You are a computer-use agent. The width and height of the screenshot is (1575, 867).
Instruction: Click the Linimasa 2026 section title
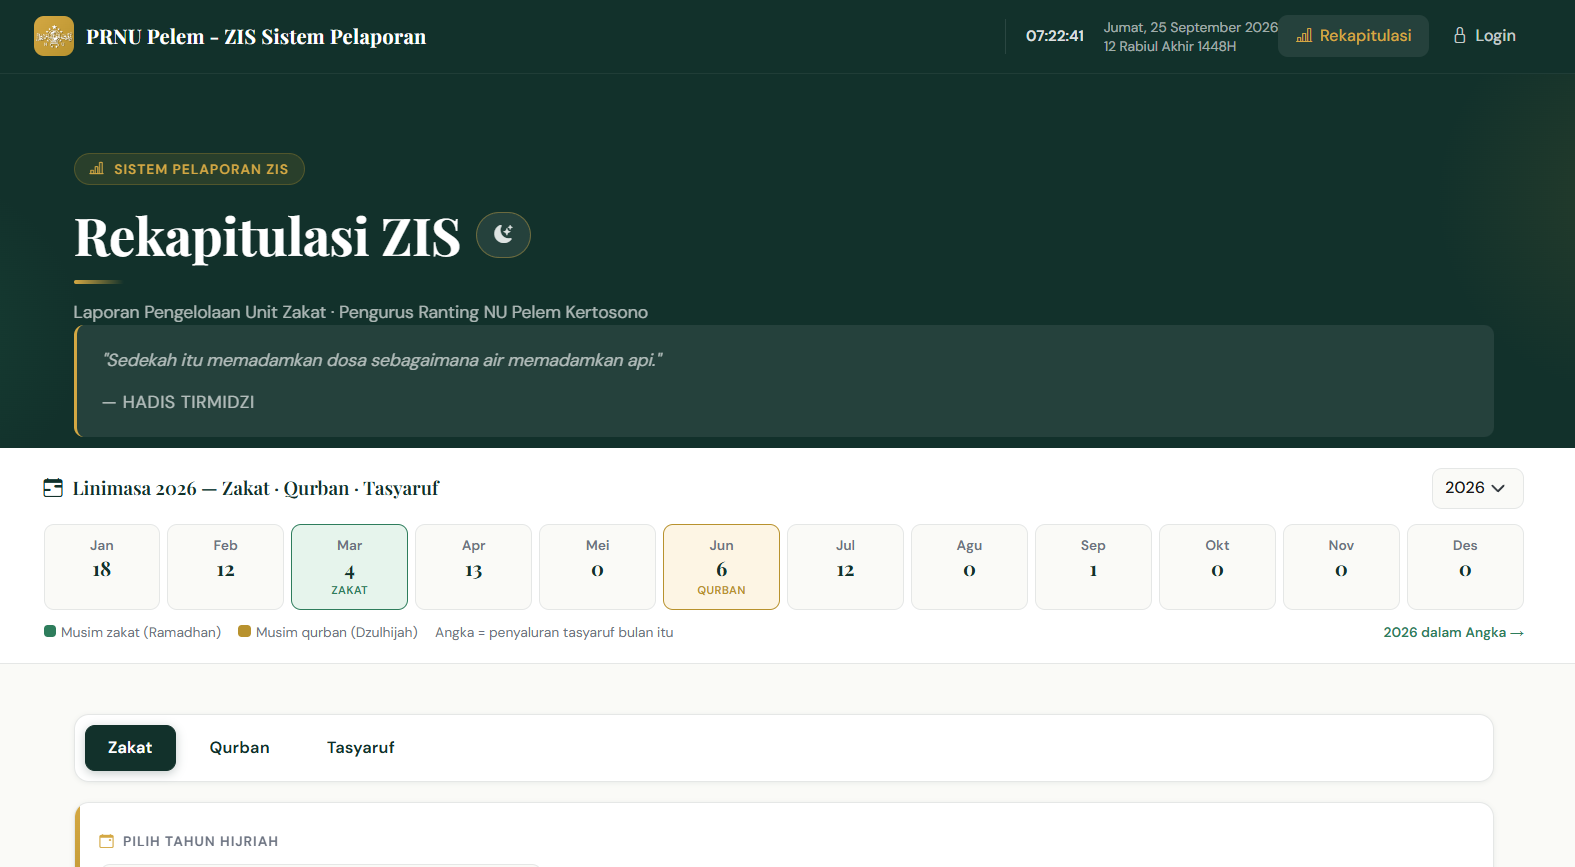pyautogui.click(x=256, y=489)
